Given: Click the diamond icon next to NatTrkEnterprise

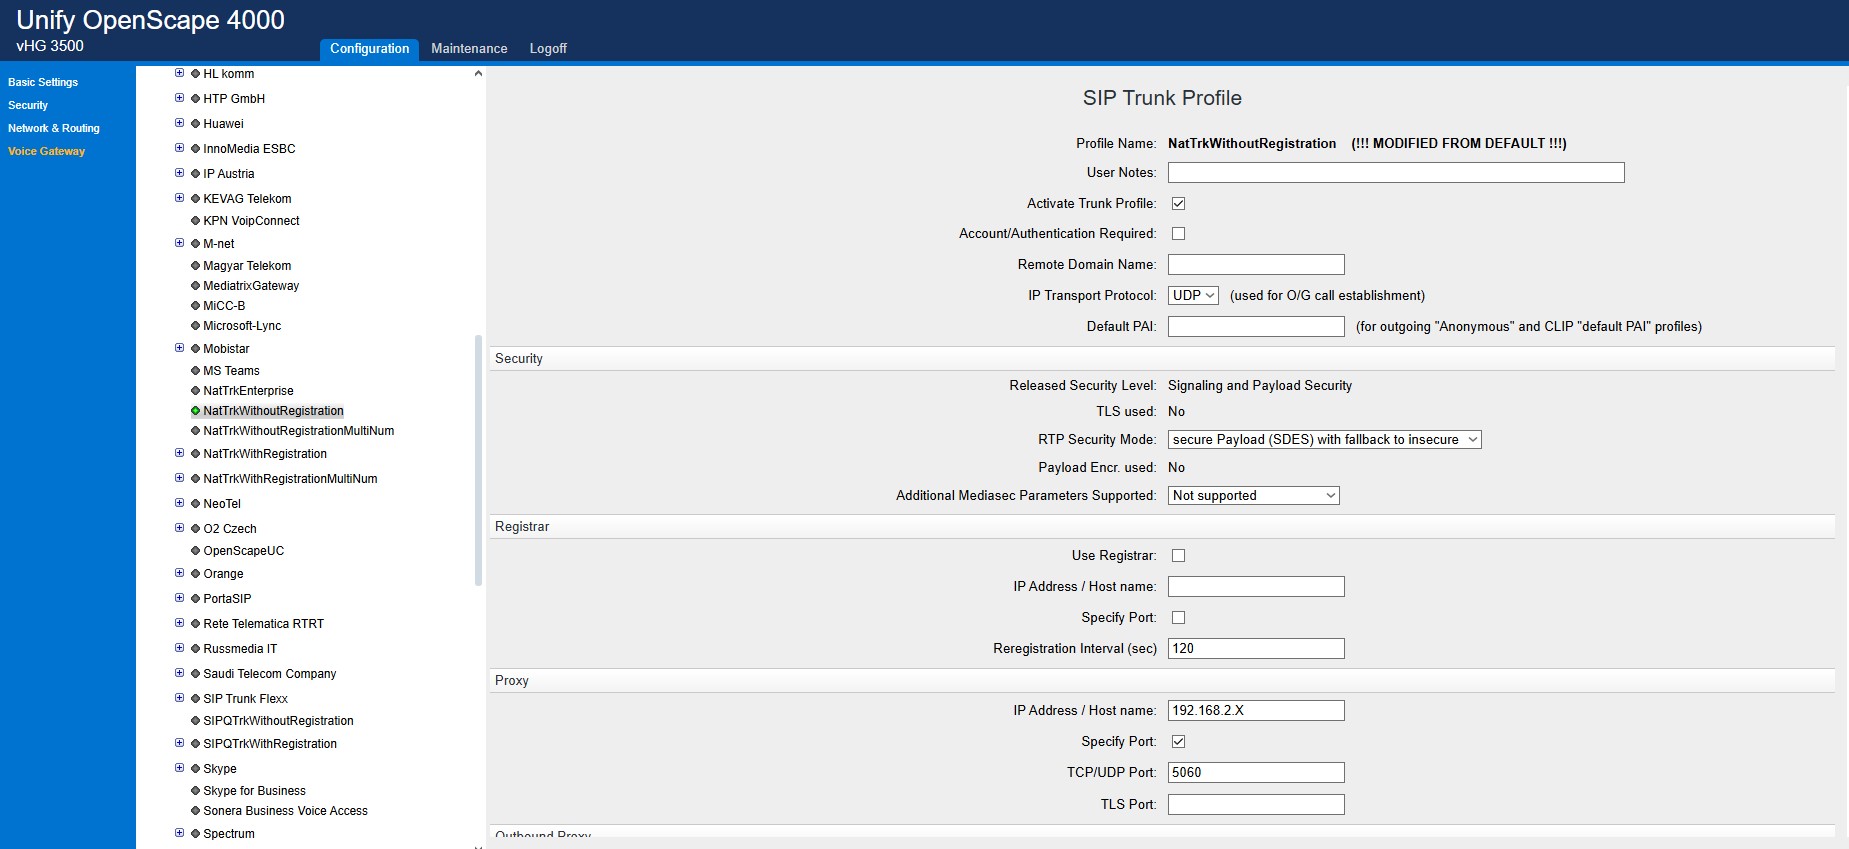Looking at the screenshot, I should (195, 391).
